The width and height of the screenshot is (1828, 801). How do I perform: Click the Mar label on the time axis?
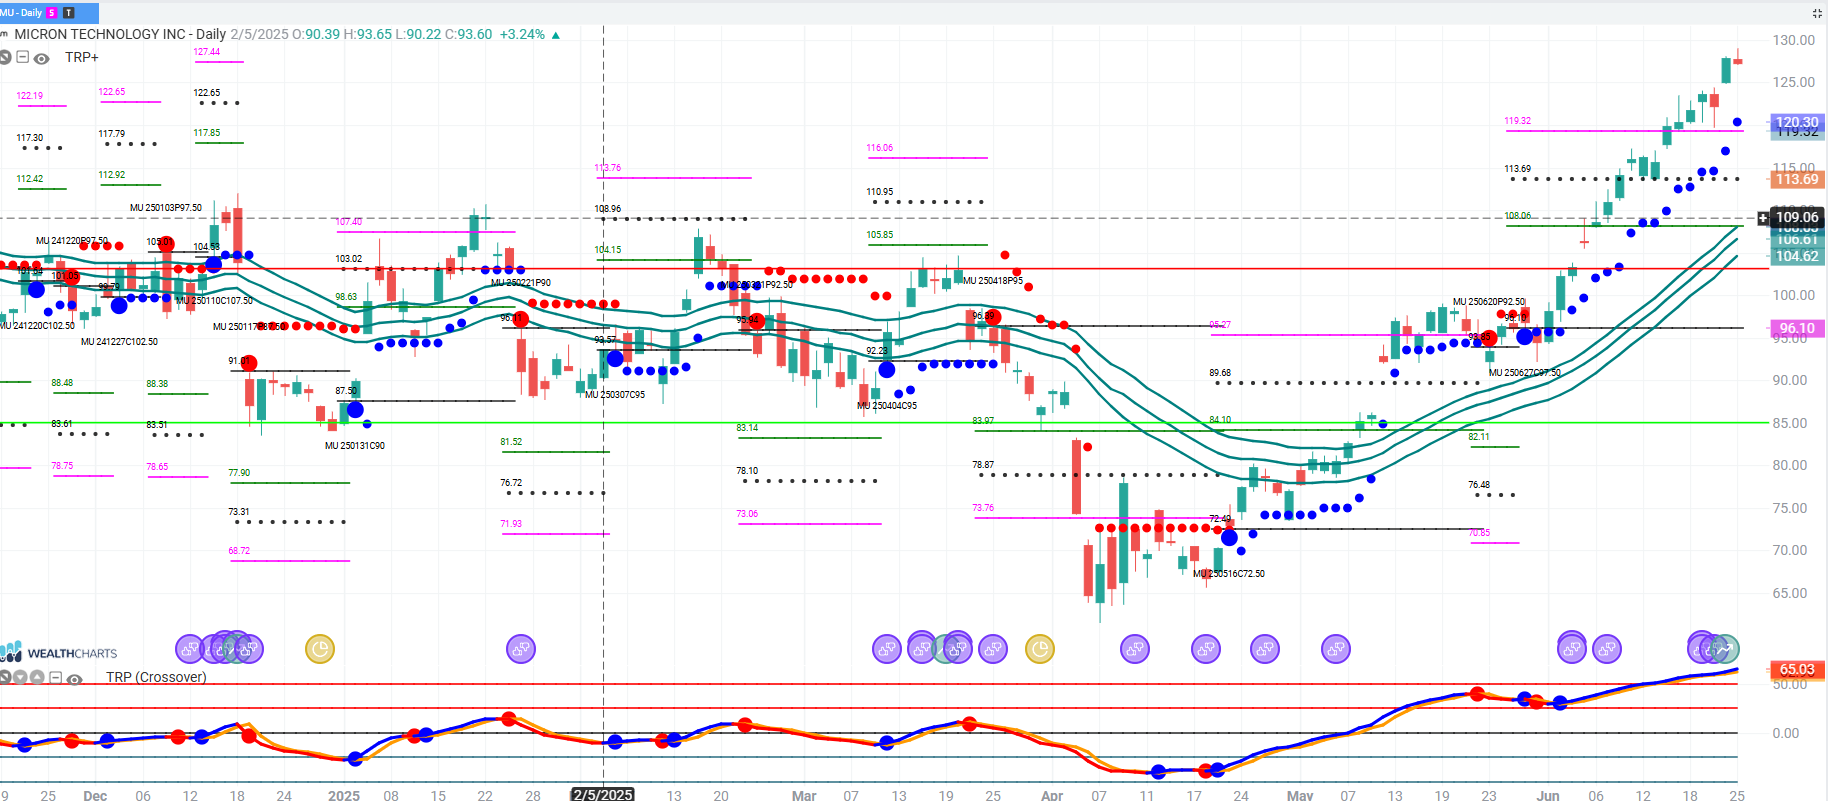[x=804, y=796]
